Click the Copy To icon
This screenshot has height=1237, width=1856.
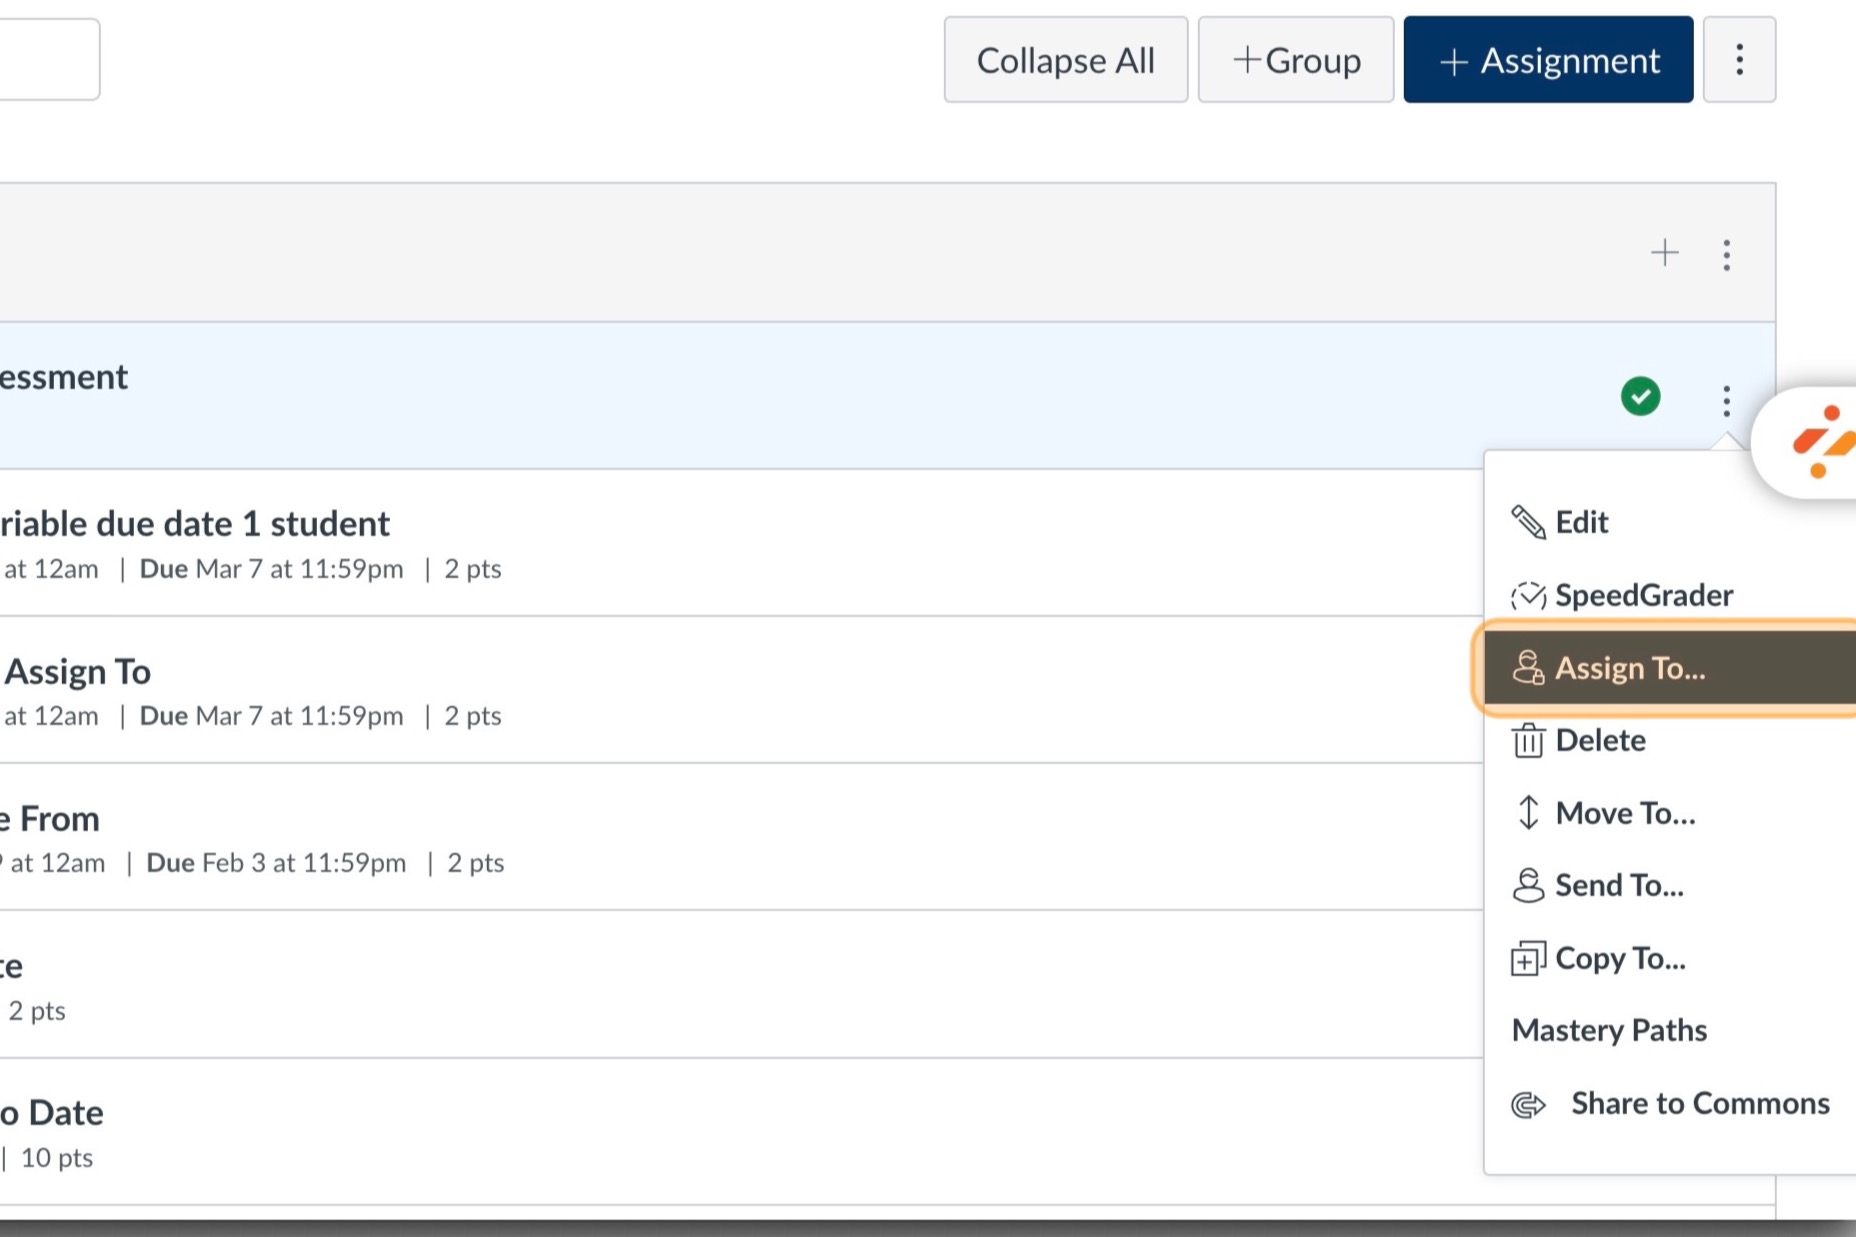pyautogui.click(x=1527, y=958)
